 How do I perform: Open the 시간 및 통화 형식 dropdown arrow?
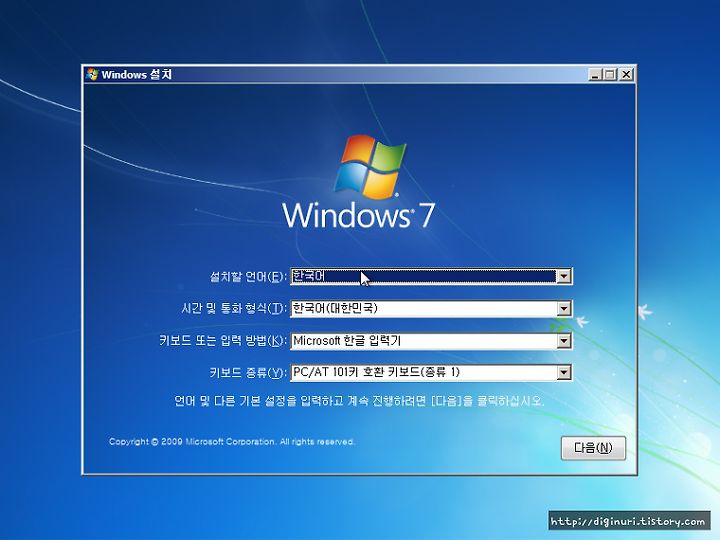point(564,309)
